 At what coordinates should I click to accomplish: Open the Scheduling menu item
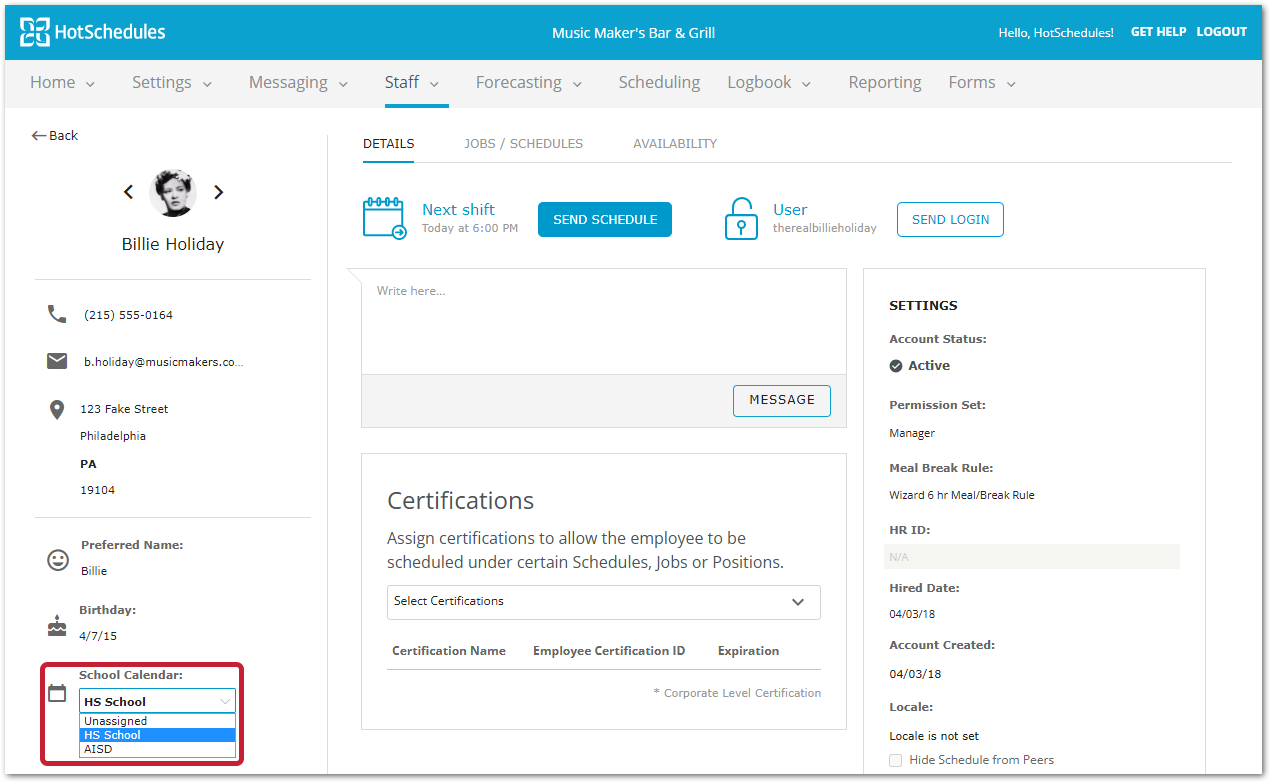[659, 83]
